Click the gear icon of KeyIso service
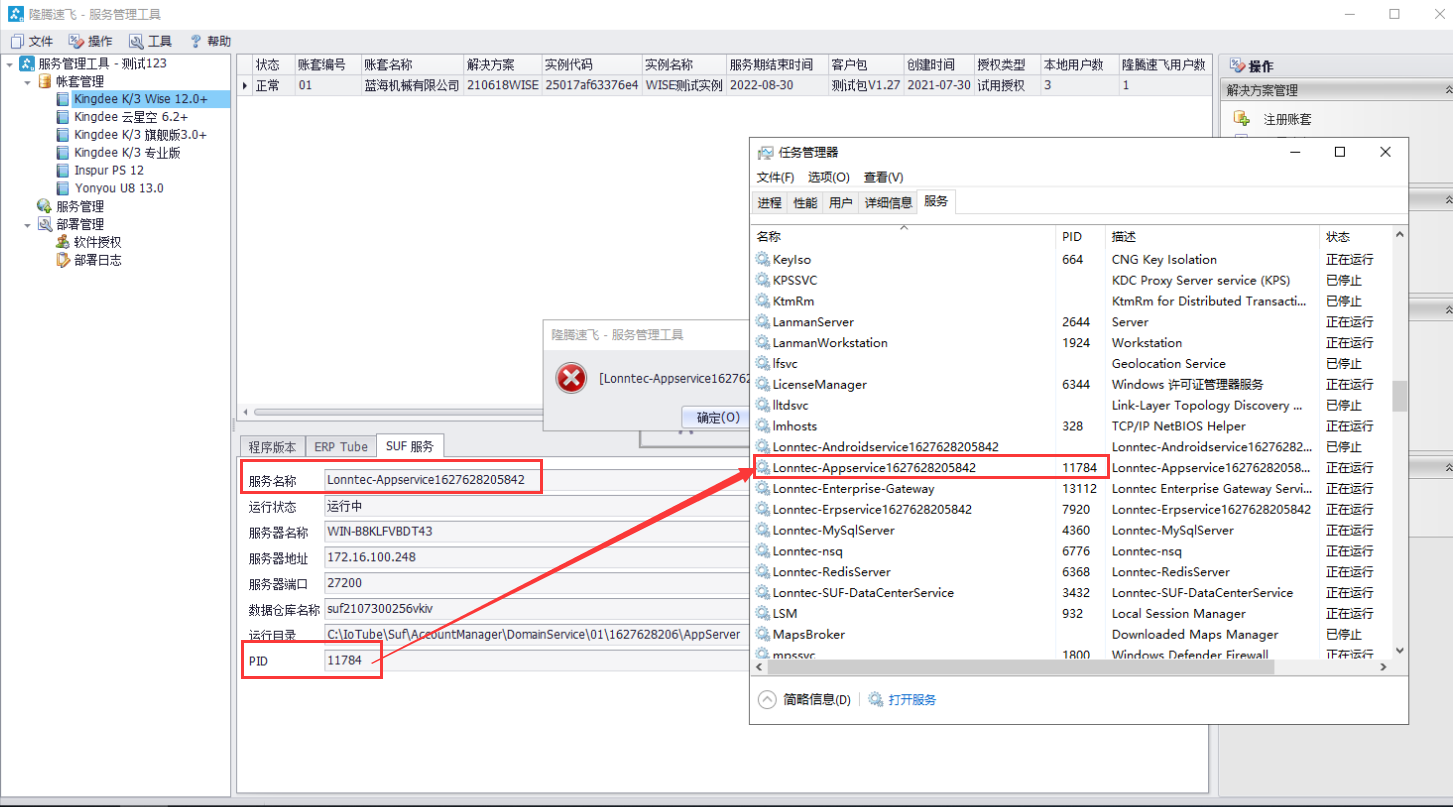Screen dimensions: 1453x807 tap(763, 259)
